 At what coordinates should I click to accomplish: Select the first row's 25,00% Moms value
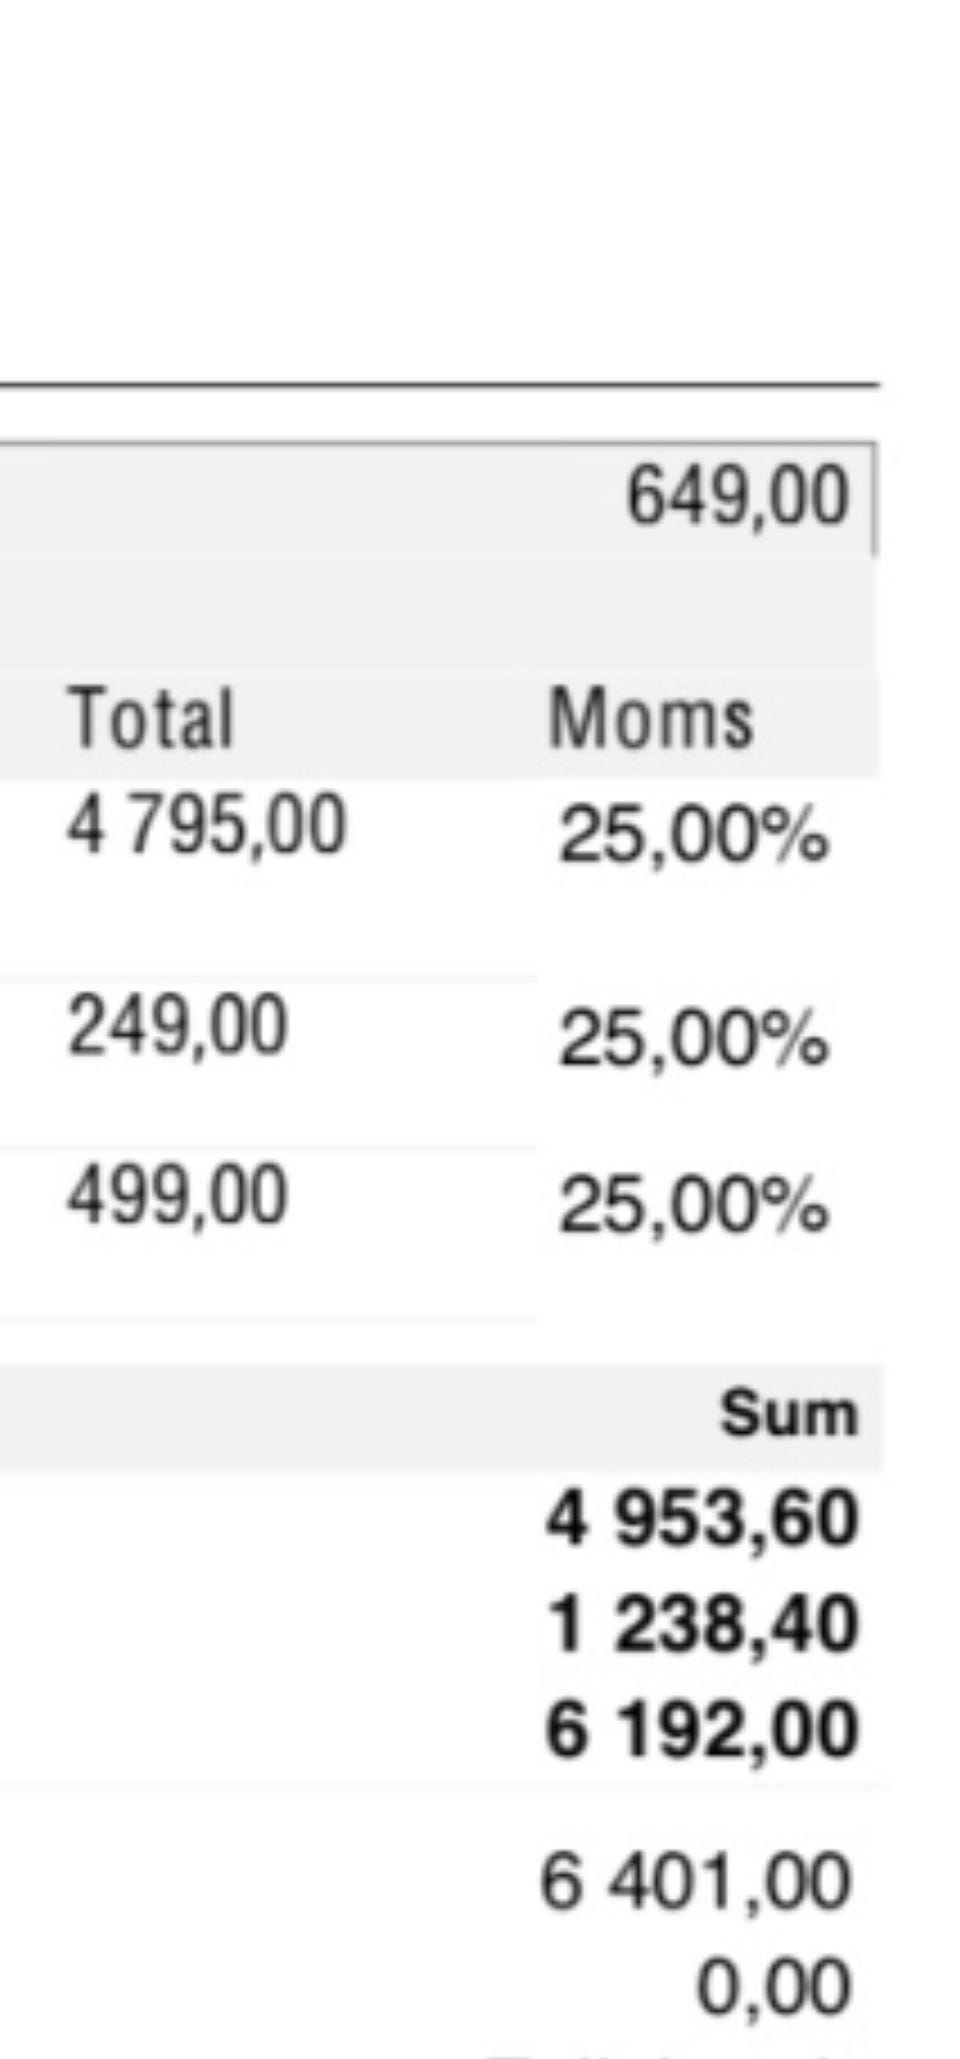coord(694,836)
